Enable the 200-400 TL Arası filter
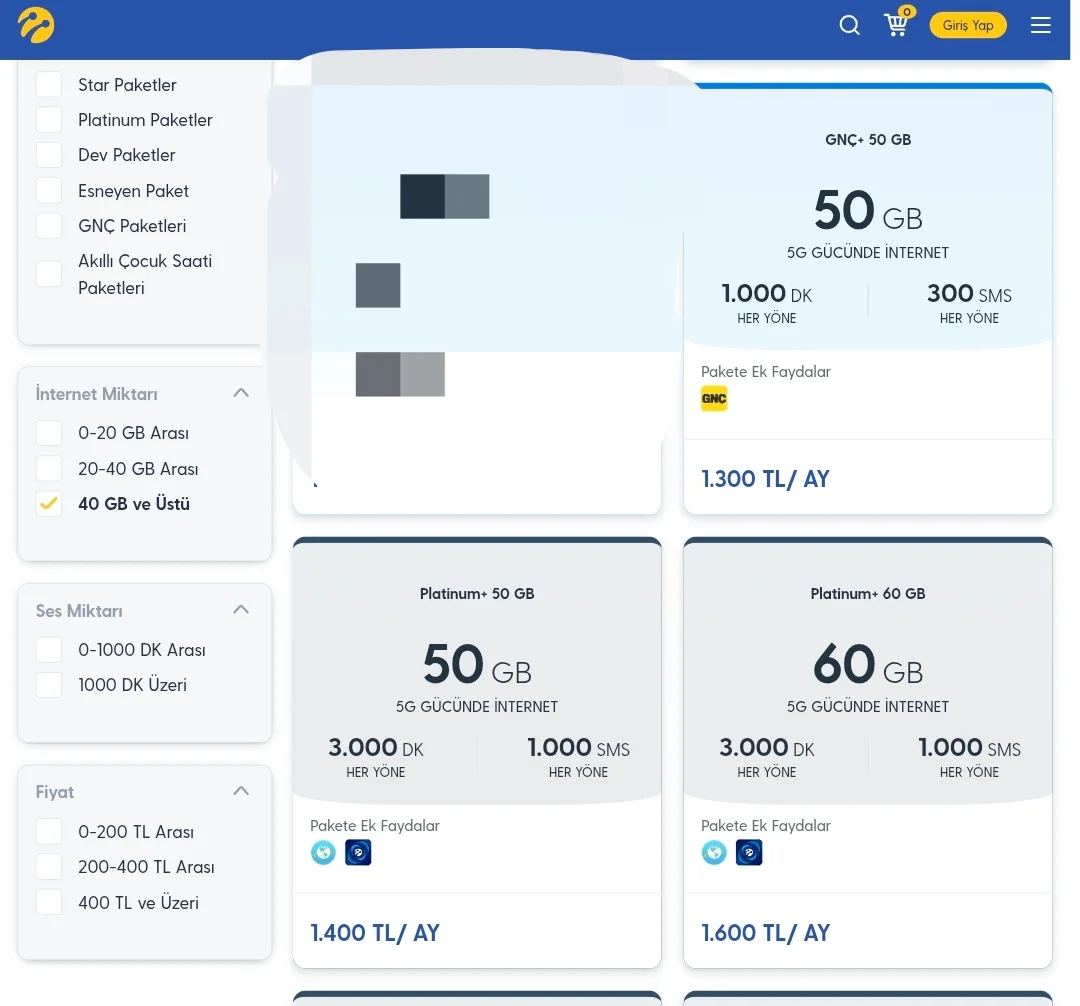 pyautogui.click(x=49, y=867)
